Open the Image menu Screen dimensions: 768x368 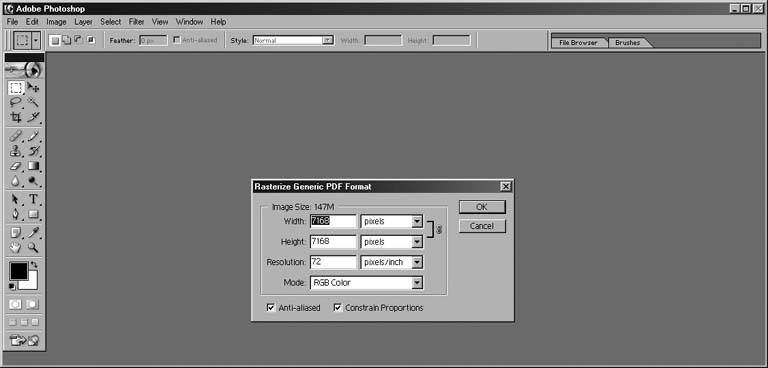(x=56, y=22)
